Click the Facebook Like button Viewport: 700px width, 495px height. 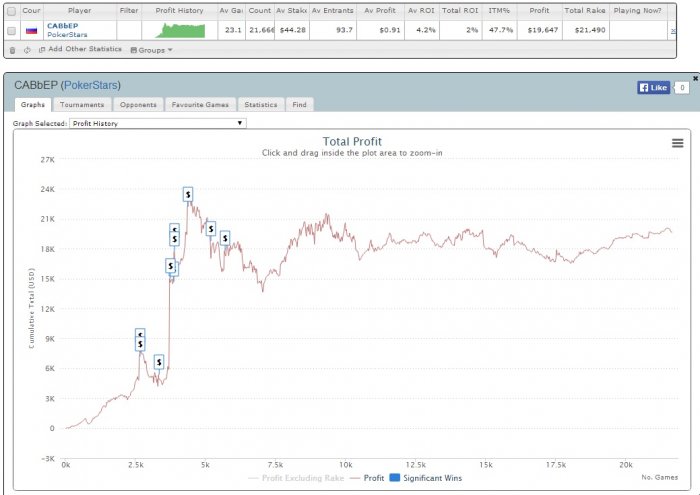[x=653, y=87]
